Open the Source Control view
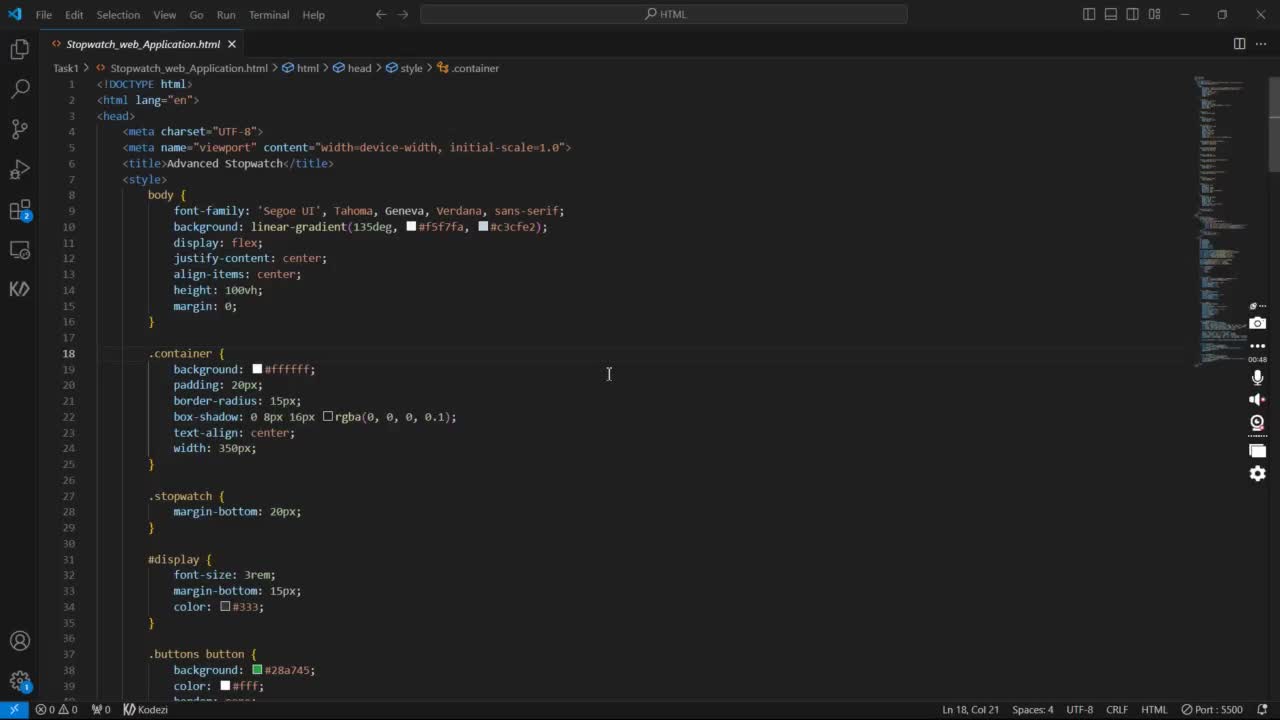Viewport: 1280px width, 720px height. pyautogui.click(x=20, y=129)
